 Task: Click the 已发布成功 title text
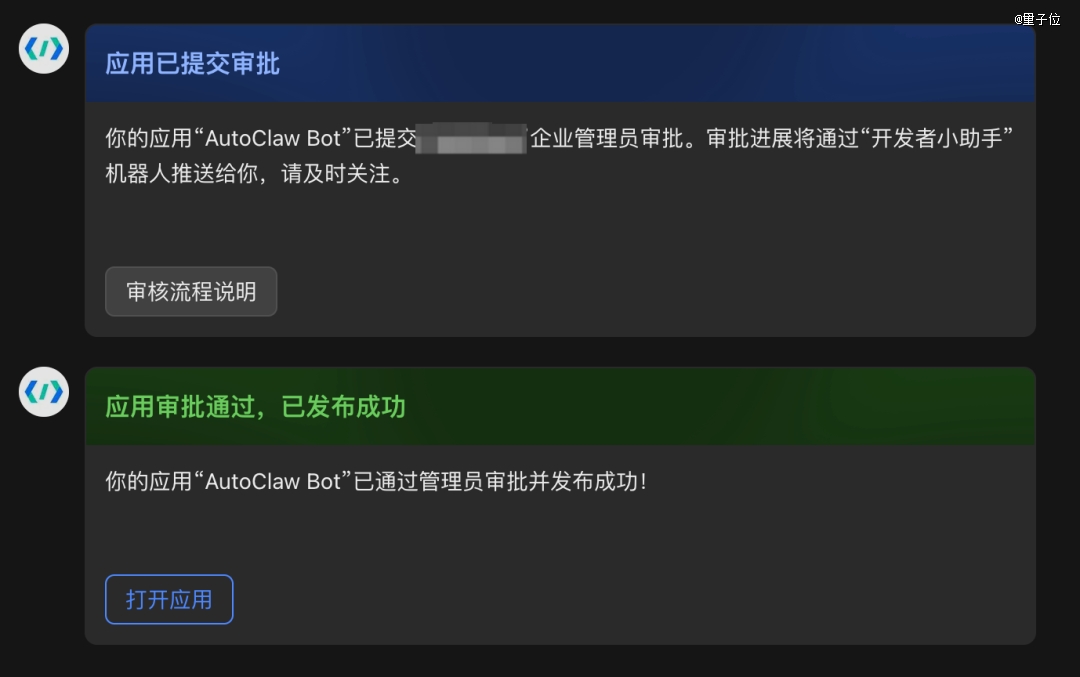click(x=343, y=407)
